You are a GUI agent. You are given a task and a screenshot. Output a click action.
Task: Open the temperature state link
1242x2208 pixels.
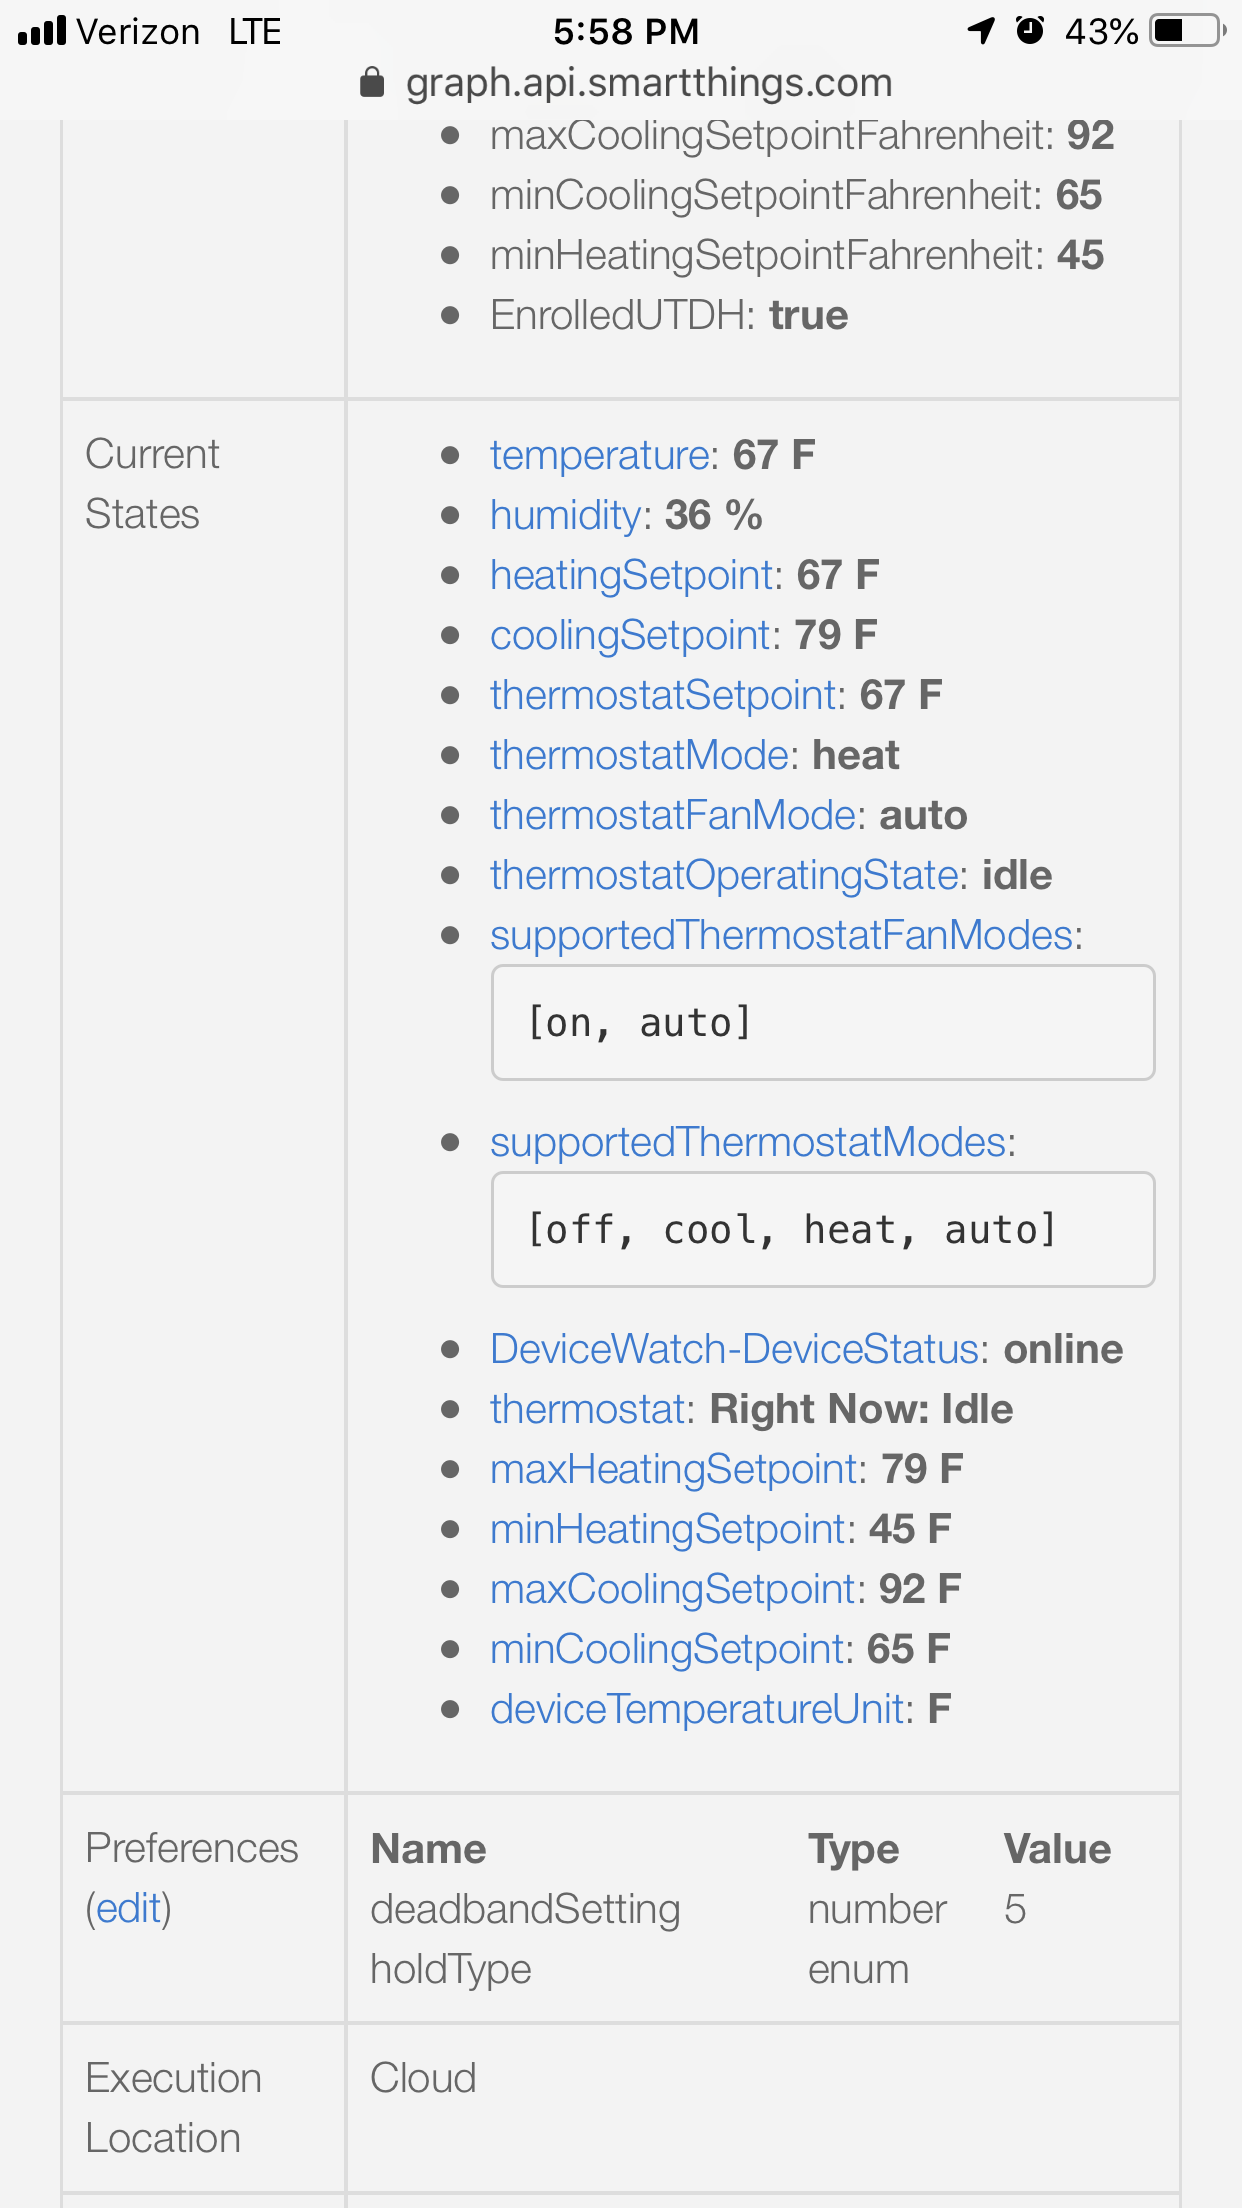tap(599, 455)
